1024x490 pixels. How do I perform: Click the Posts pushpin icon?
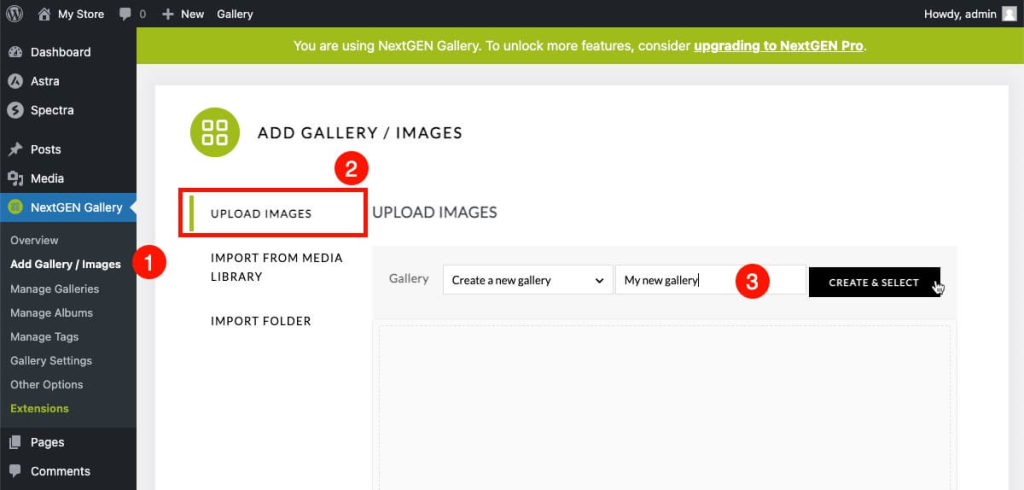pos(15,150)
